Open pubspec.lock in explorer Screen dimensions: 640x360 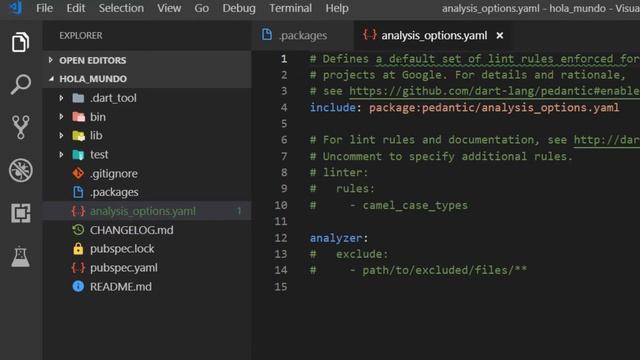pyautogui.click(x=122, y=249)
